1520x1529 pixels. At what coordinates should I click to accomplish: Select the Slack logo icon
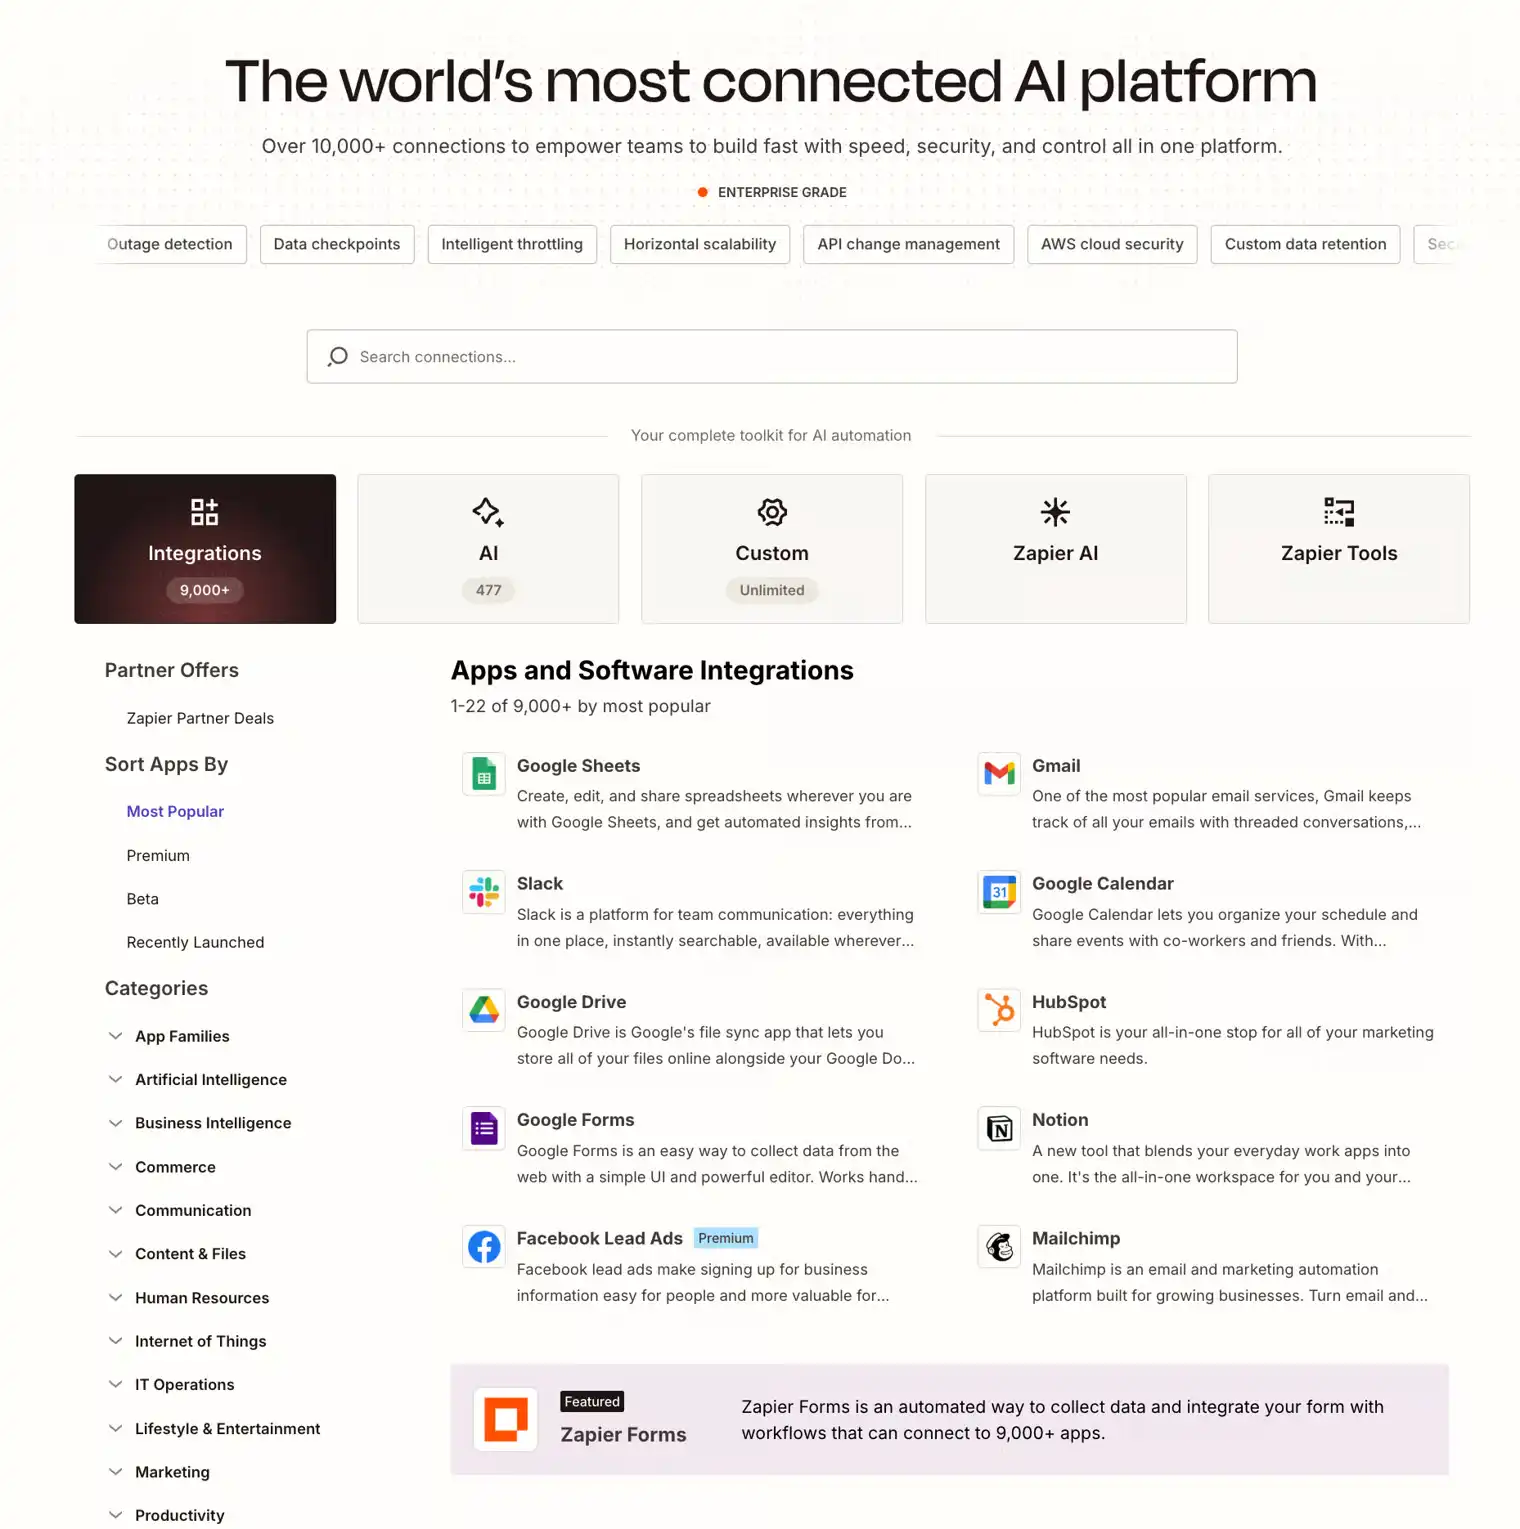484,892
